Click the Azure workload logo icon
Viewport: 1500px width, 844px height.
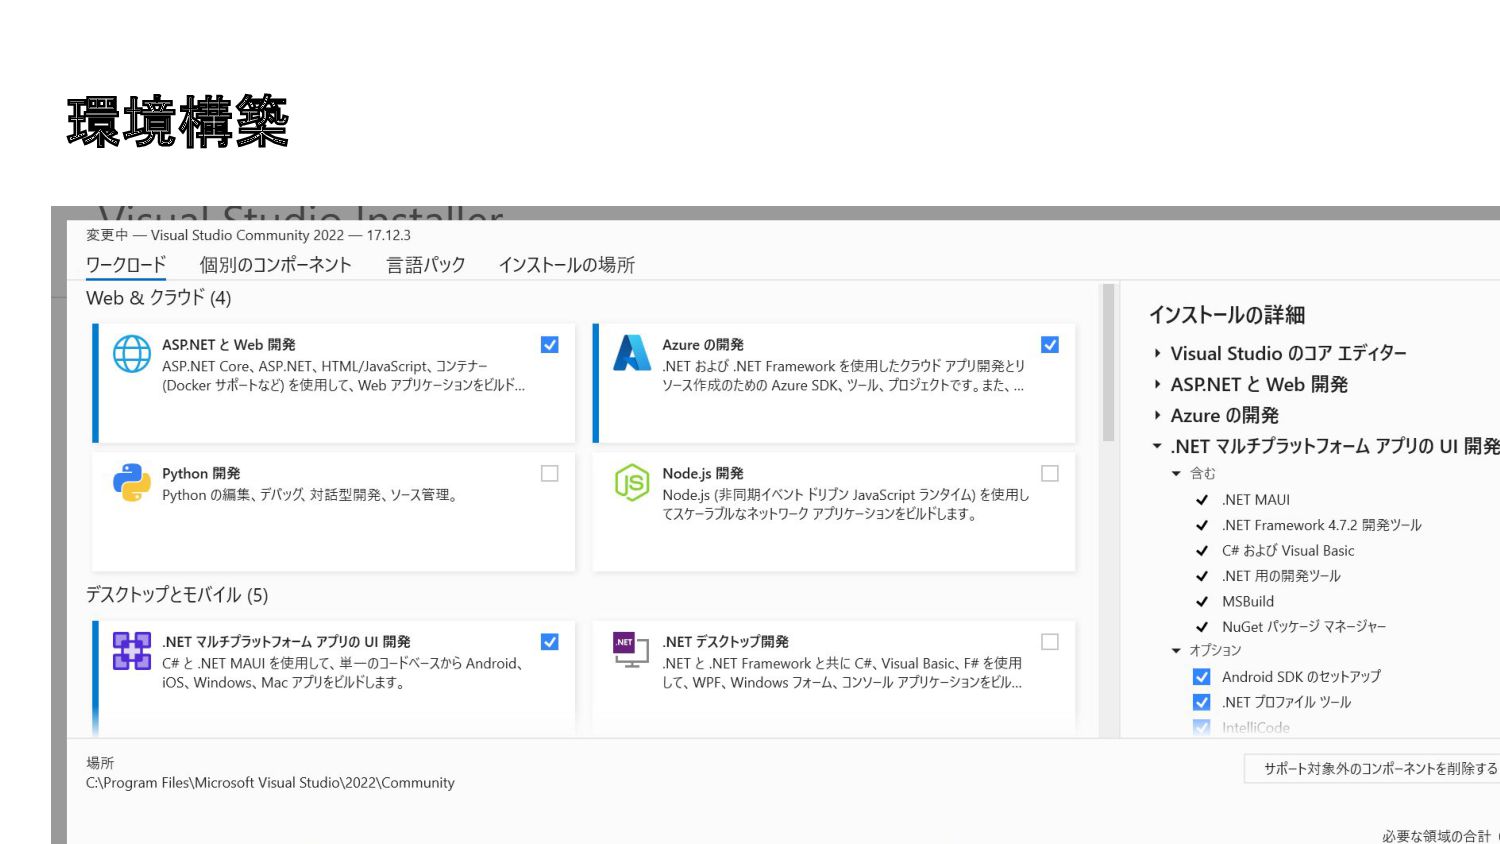pos(632,354)
